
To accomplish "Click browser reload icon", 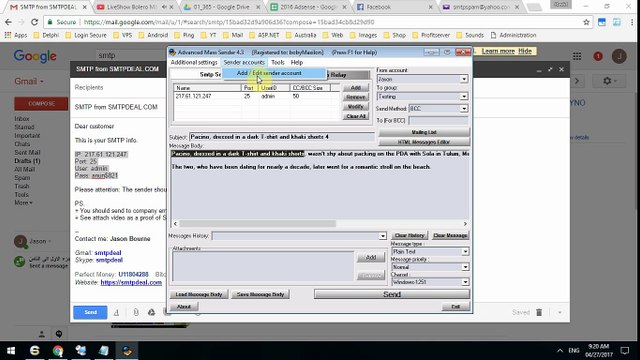I will click(x=34, y=22).
